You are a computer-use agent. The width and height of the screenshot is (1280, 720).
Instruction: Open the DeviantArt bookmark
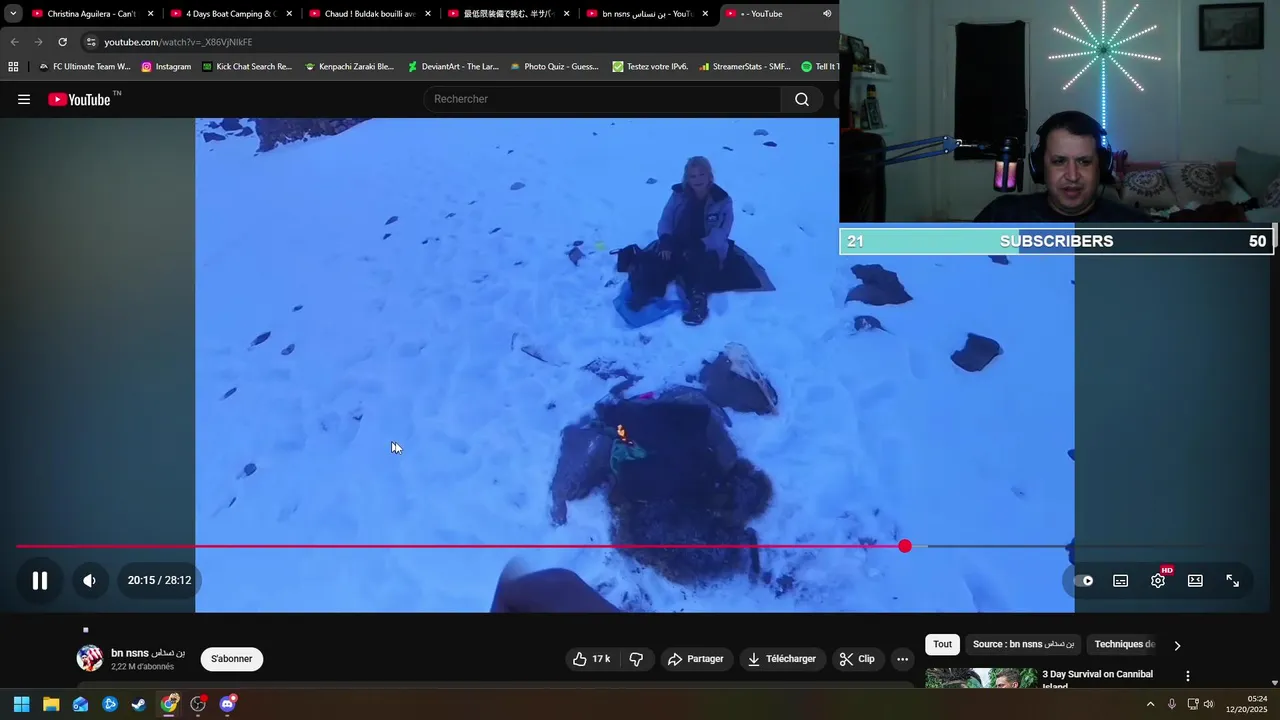pyautogui.click(x=452, y=67)
